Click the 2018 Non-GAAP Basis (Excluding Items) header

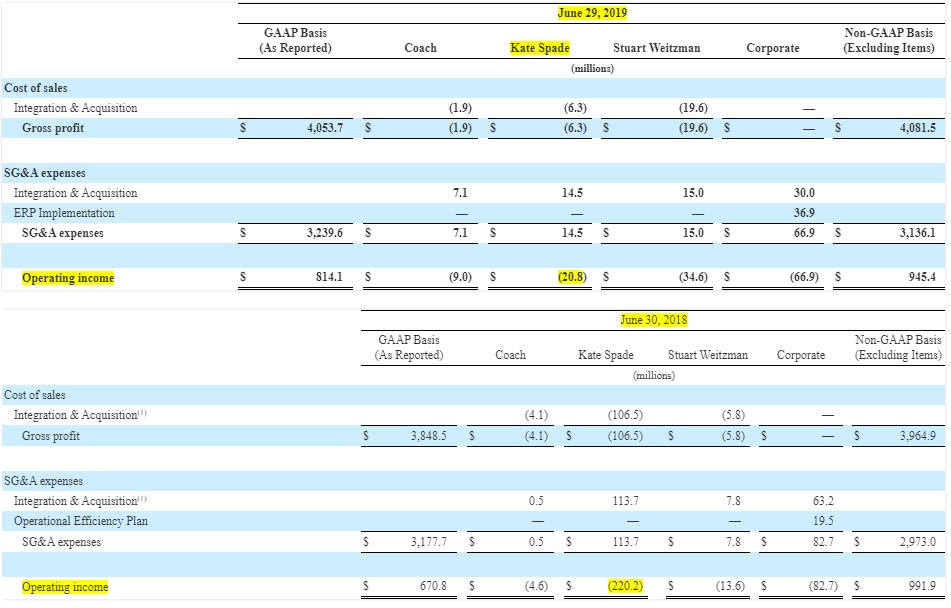(898, 348)
